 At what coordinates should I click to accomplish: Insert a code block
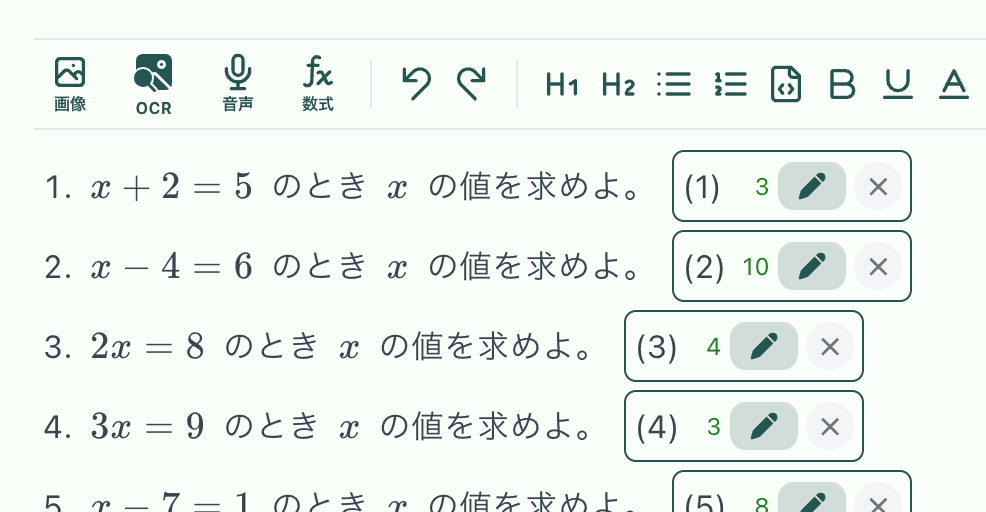pos(786,85)
